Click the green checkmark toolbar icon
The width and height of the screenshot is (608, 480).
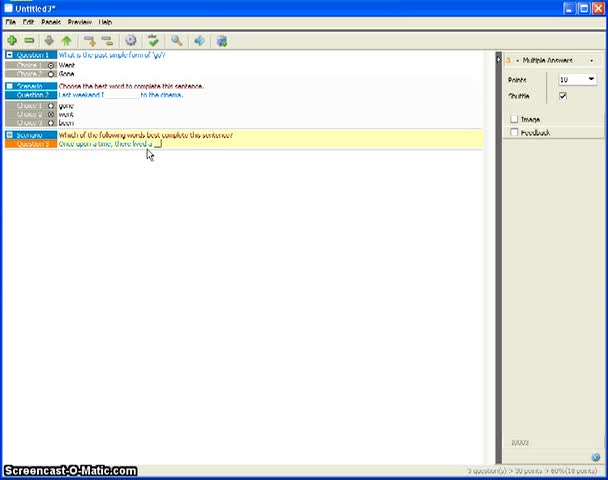coord(154,40)
